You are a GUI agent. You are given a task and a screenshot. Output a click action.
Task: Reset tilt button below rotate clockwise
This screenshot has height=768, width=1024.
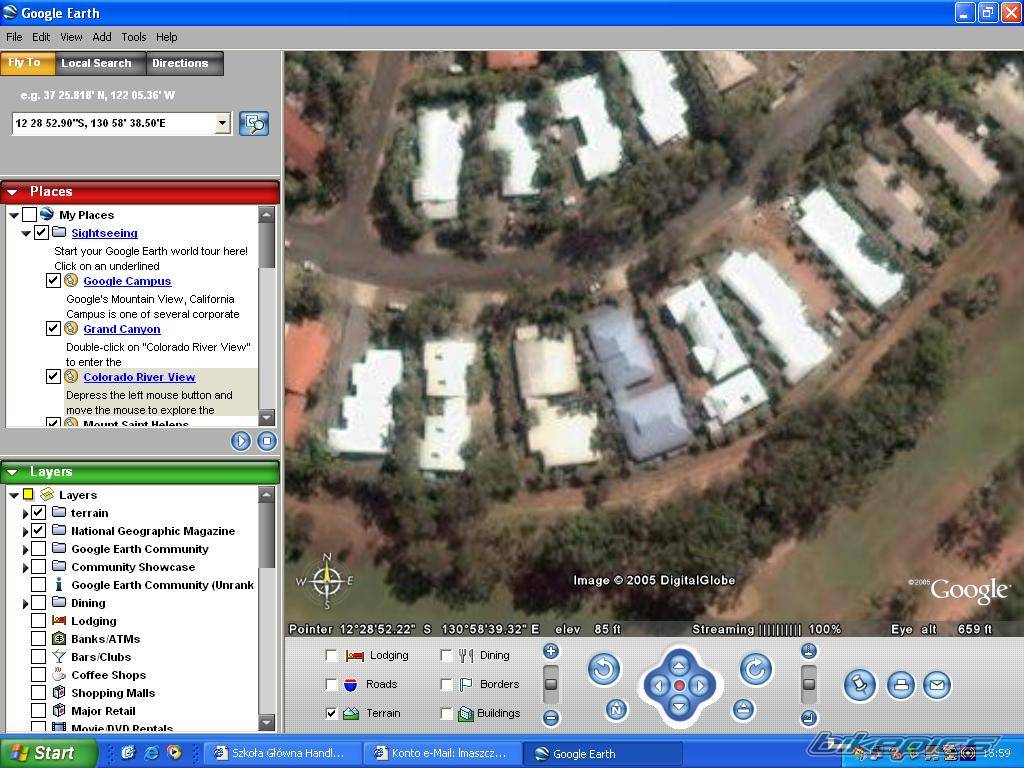(743, 710)
